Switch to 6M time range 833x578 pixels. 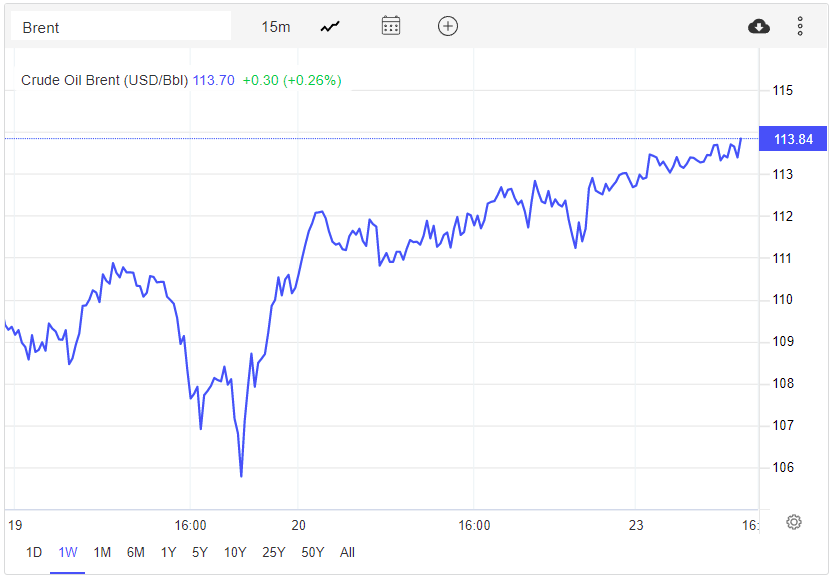pos(136,552)
